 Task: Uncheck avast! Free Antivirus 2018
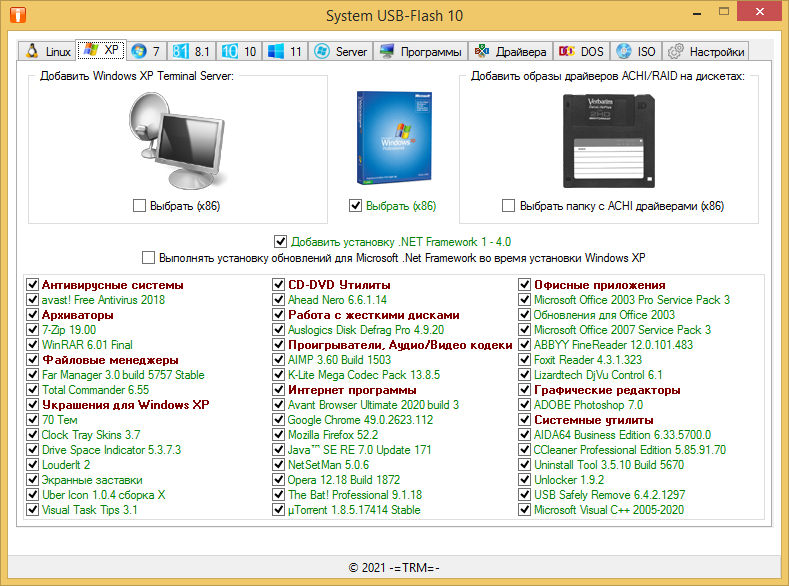click(x=33, y=300)
